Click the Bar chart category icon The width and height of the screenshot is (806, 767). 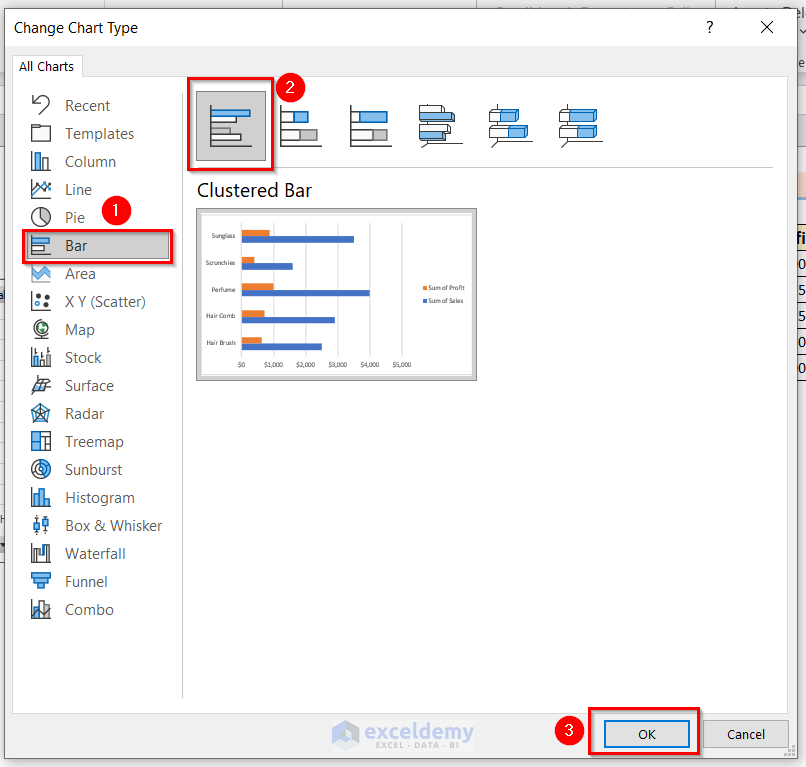pyautogui.click(x=41, y=245)
